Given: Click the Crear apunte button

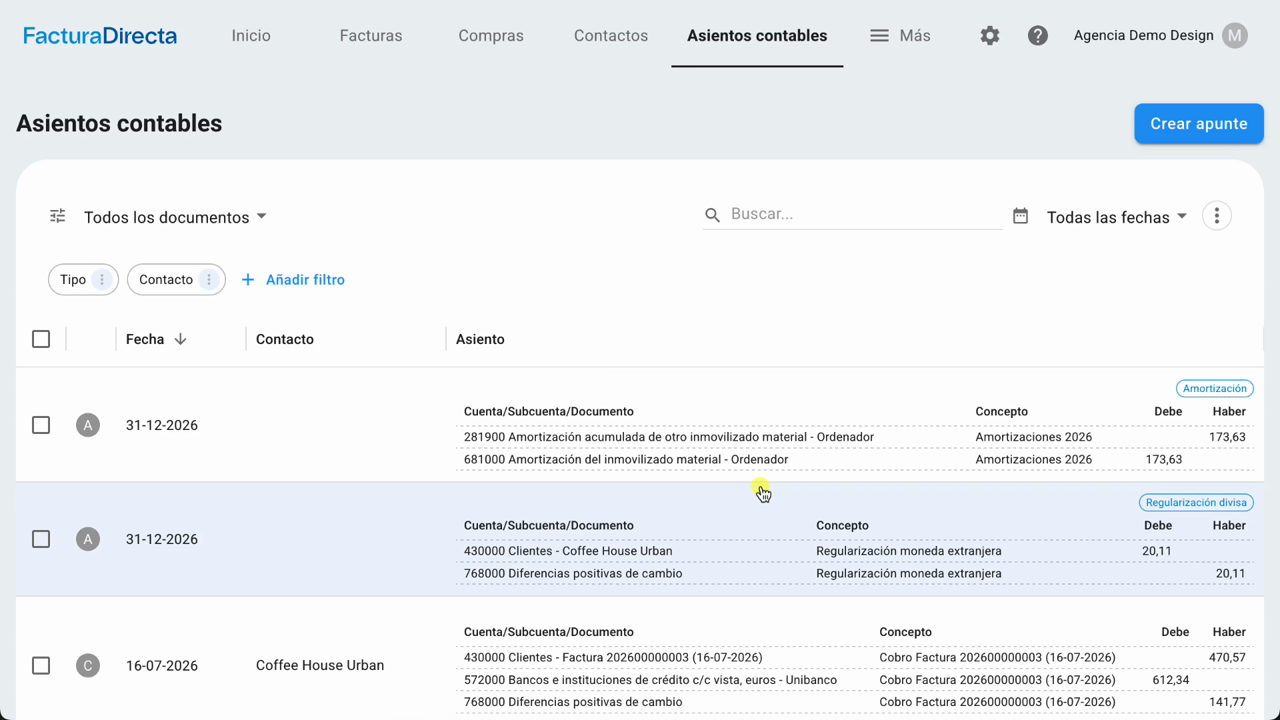Looking at the screenshot, I should tap(1199, 124).
